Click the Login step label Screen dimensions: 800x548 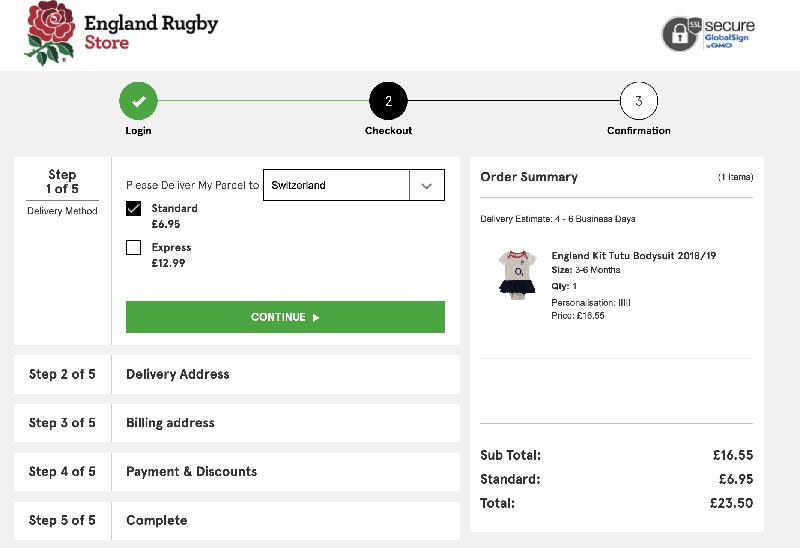coord(138,131)
